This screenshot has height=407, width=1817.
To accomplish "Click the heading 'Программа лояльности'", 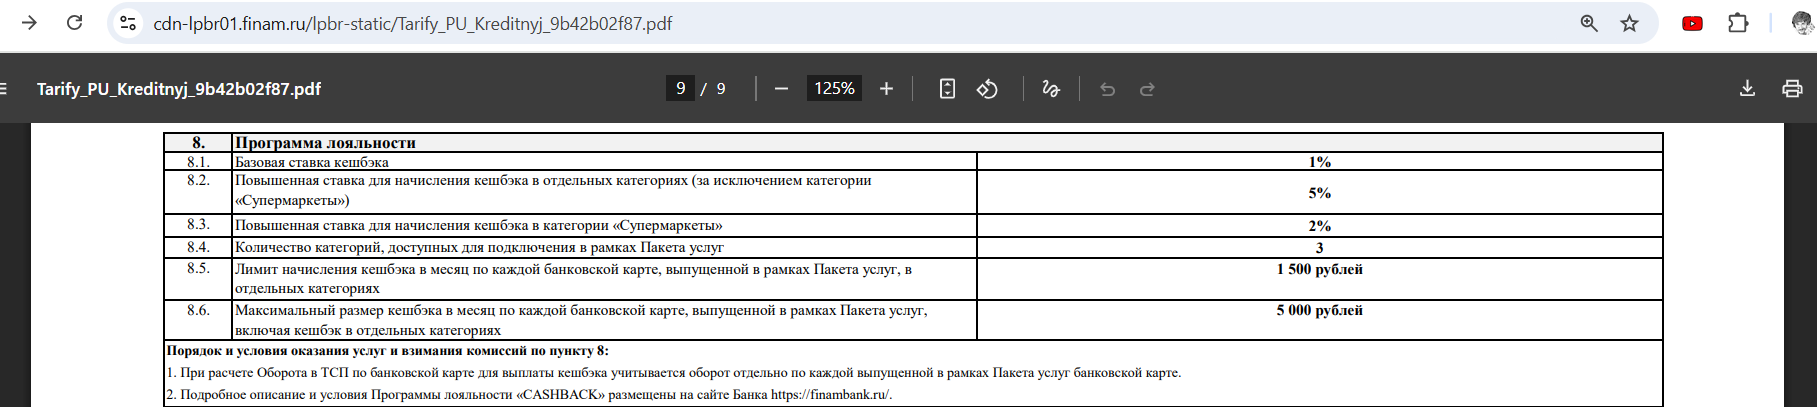I will coord(325,143).
